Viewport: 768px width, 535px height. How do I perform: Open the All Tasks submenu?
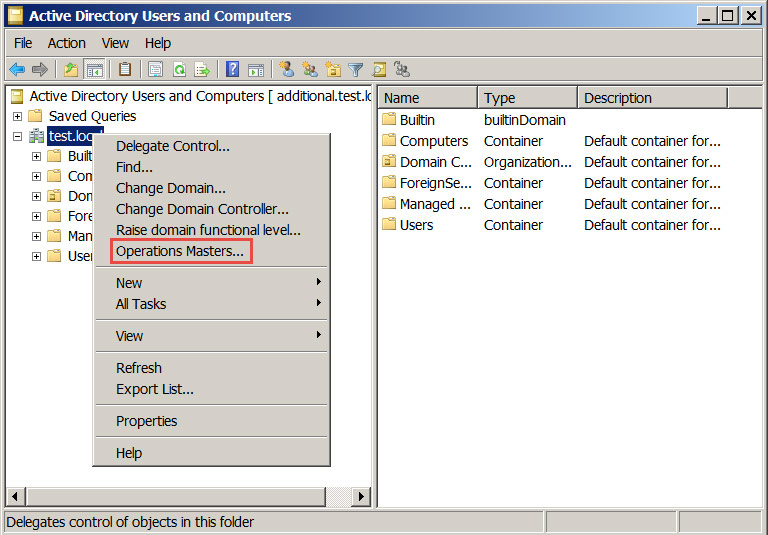point(141,304)
